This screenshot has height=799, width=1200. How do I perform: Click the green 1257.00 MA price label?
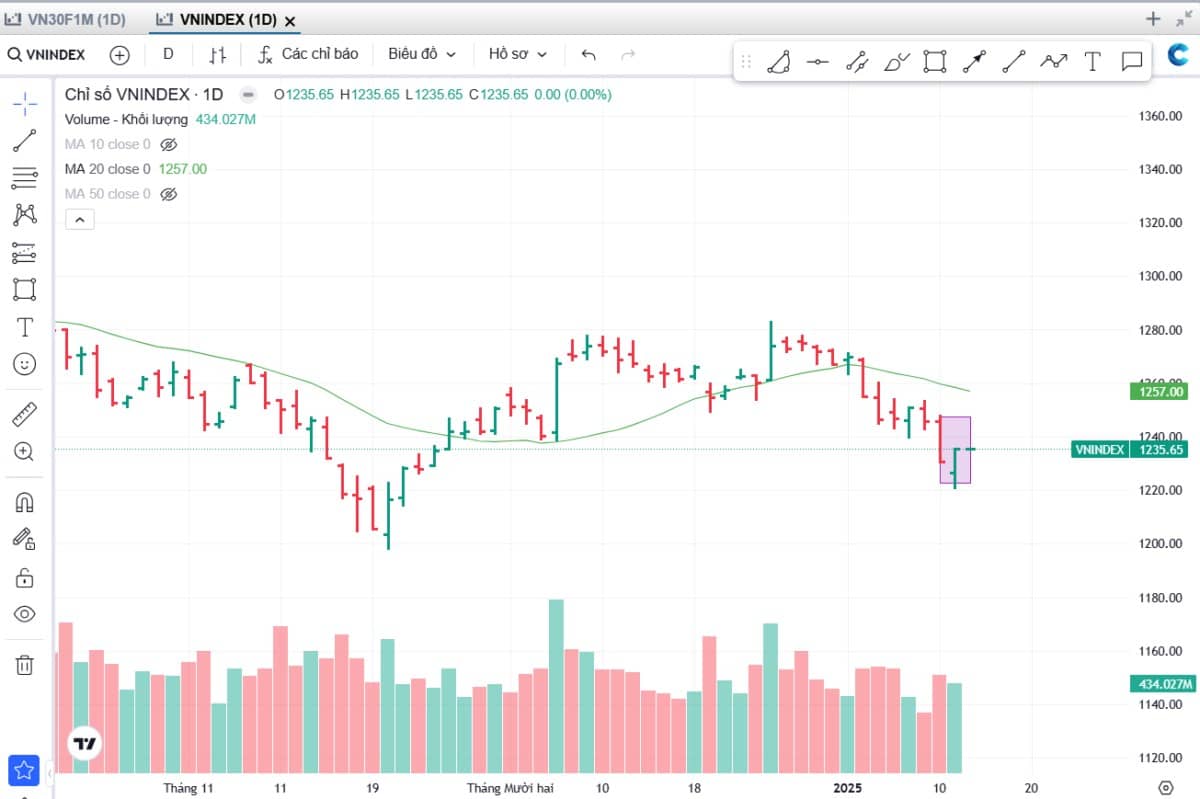[x=1161, y=392]
